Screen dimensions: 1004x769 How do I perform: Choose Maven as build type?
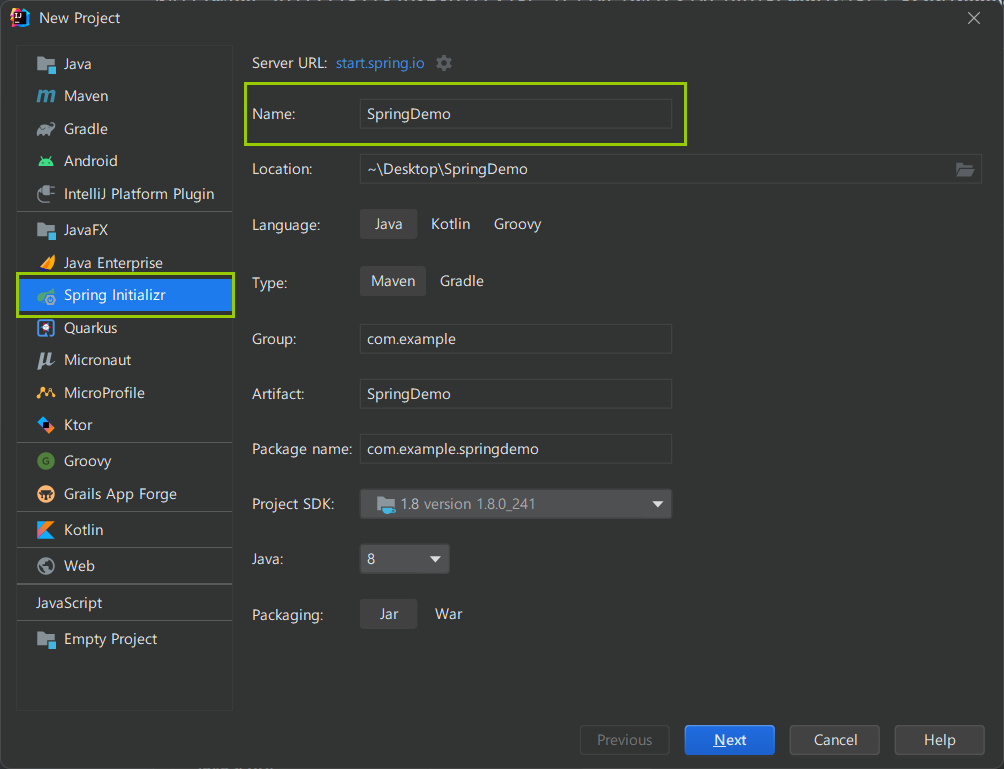393,281
